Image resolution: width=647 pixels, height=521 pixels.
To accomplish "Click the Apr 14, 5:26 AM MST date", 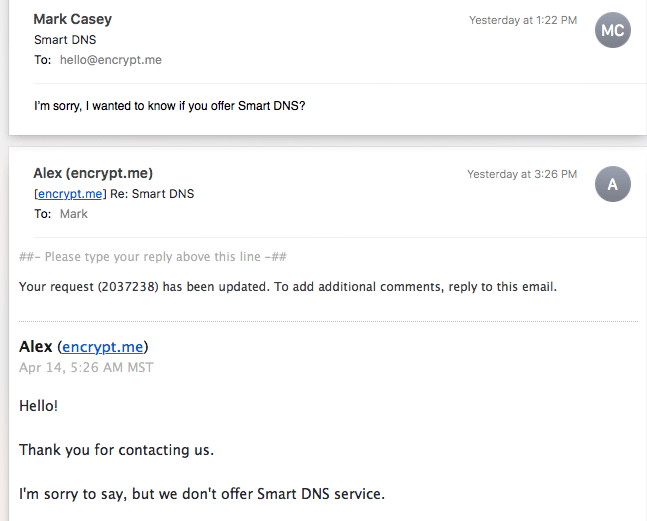I will (86, 367).
